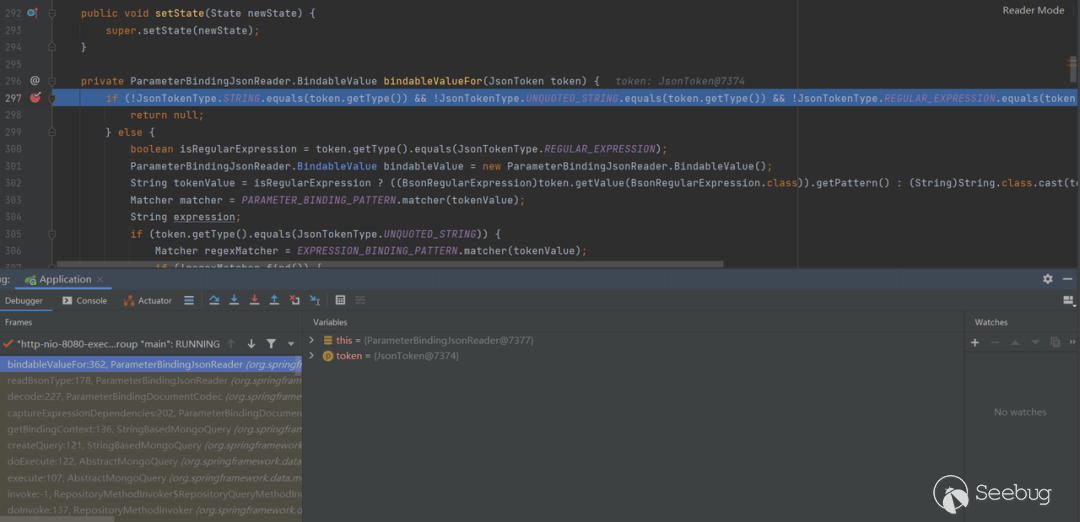Toggle the breakpoint on line 297
This screenshot has width=1080, height=522.
(x=35, y=98)
